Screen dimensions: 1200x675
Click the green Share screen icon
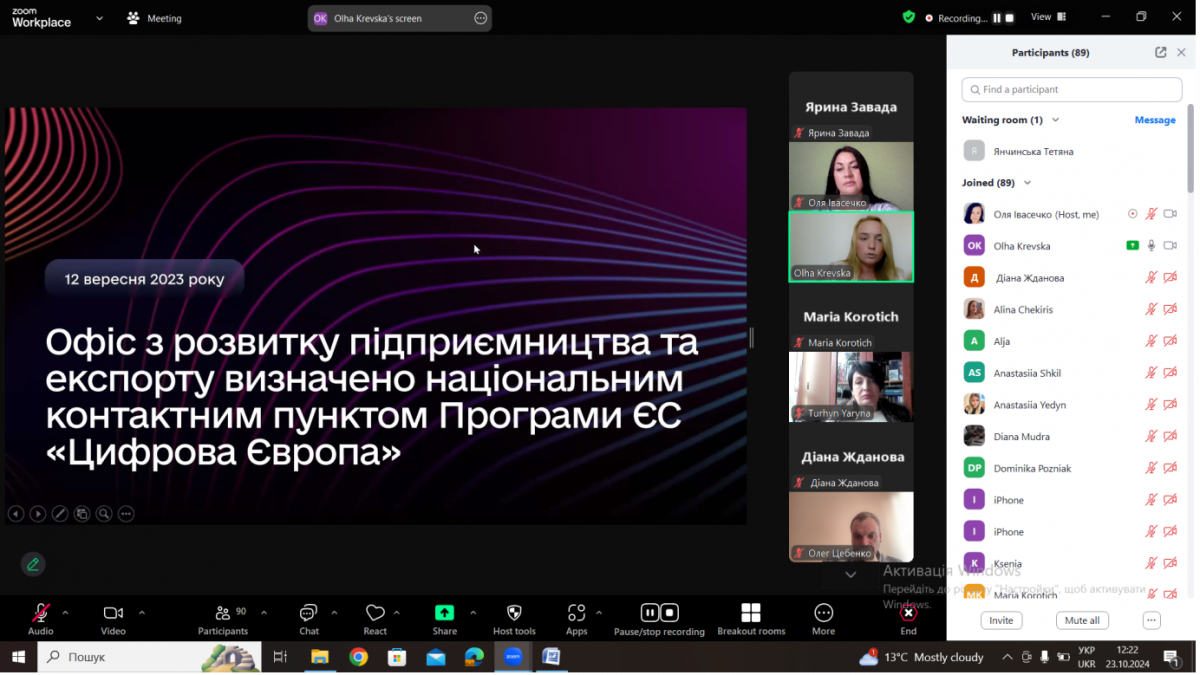(x=444, y=613)
